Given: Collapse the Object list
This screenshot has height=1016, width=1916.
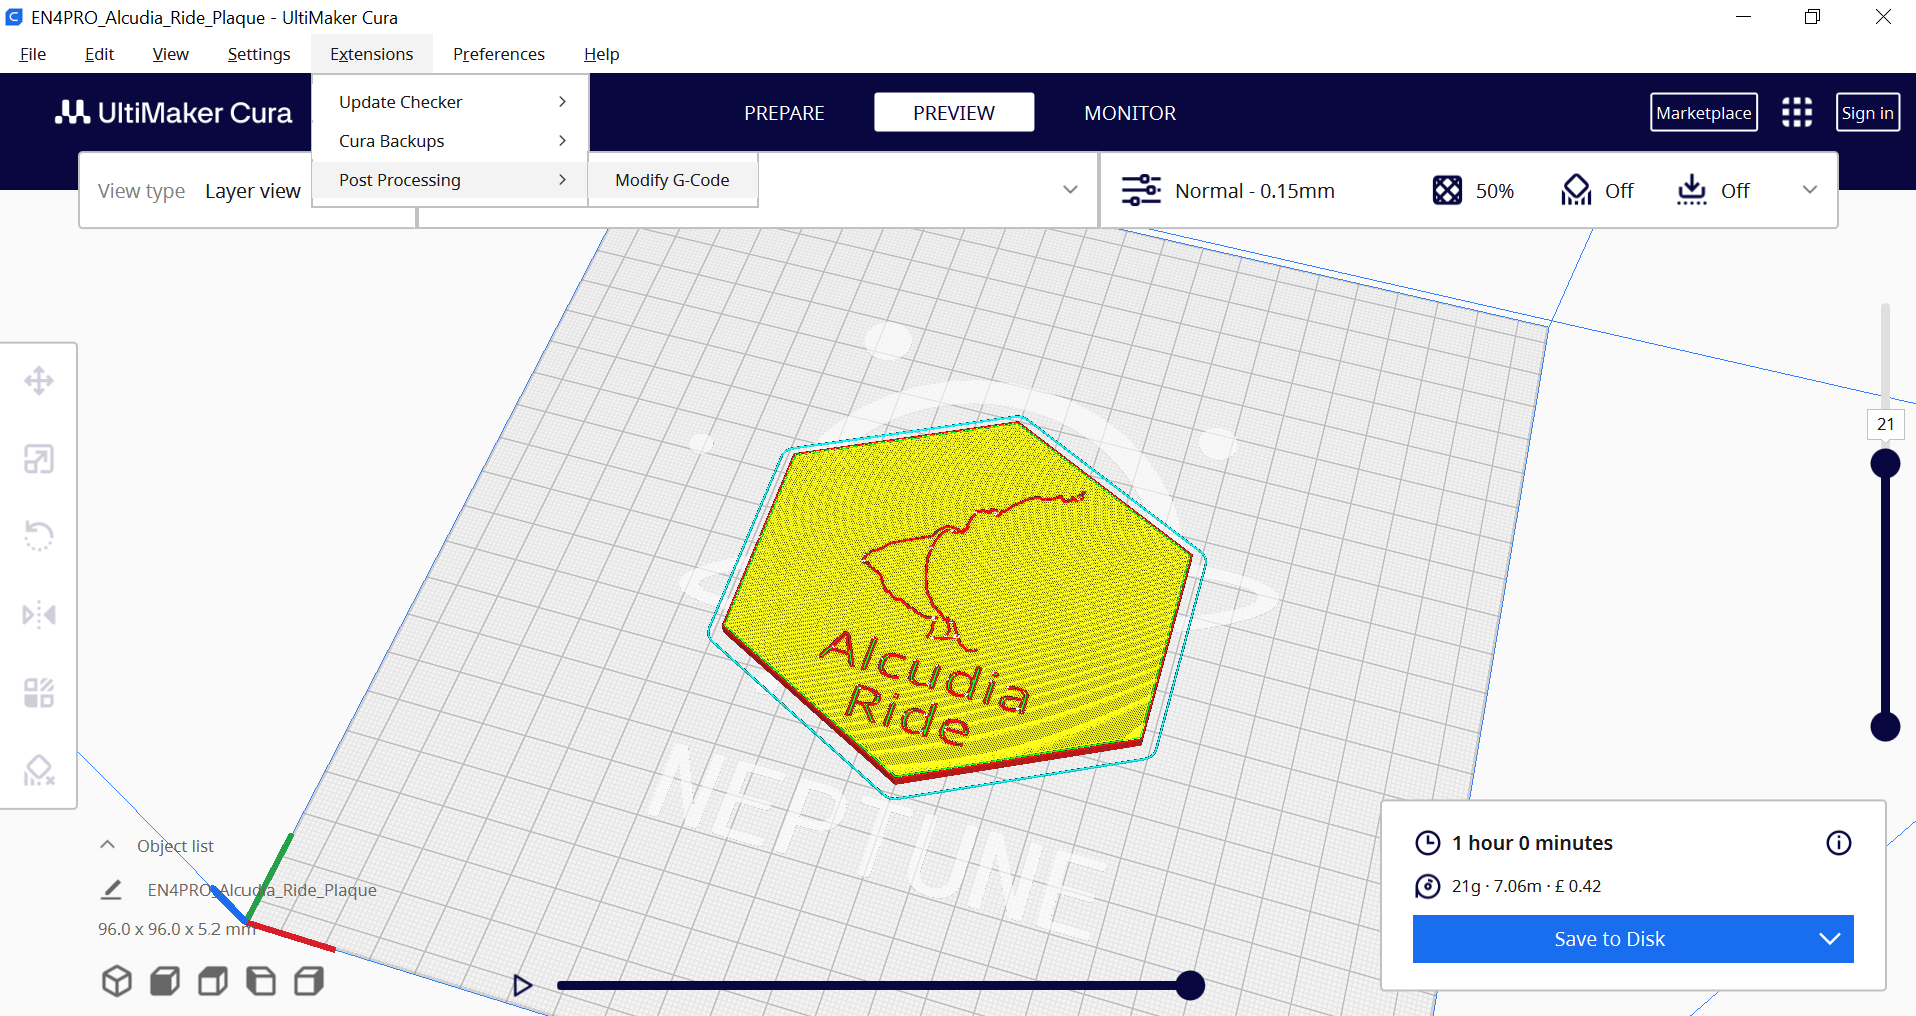Looking at the screenshot, I should tap(108, 845).
